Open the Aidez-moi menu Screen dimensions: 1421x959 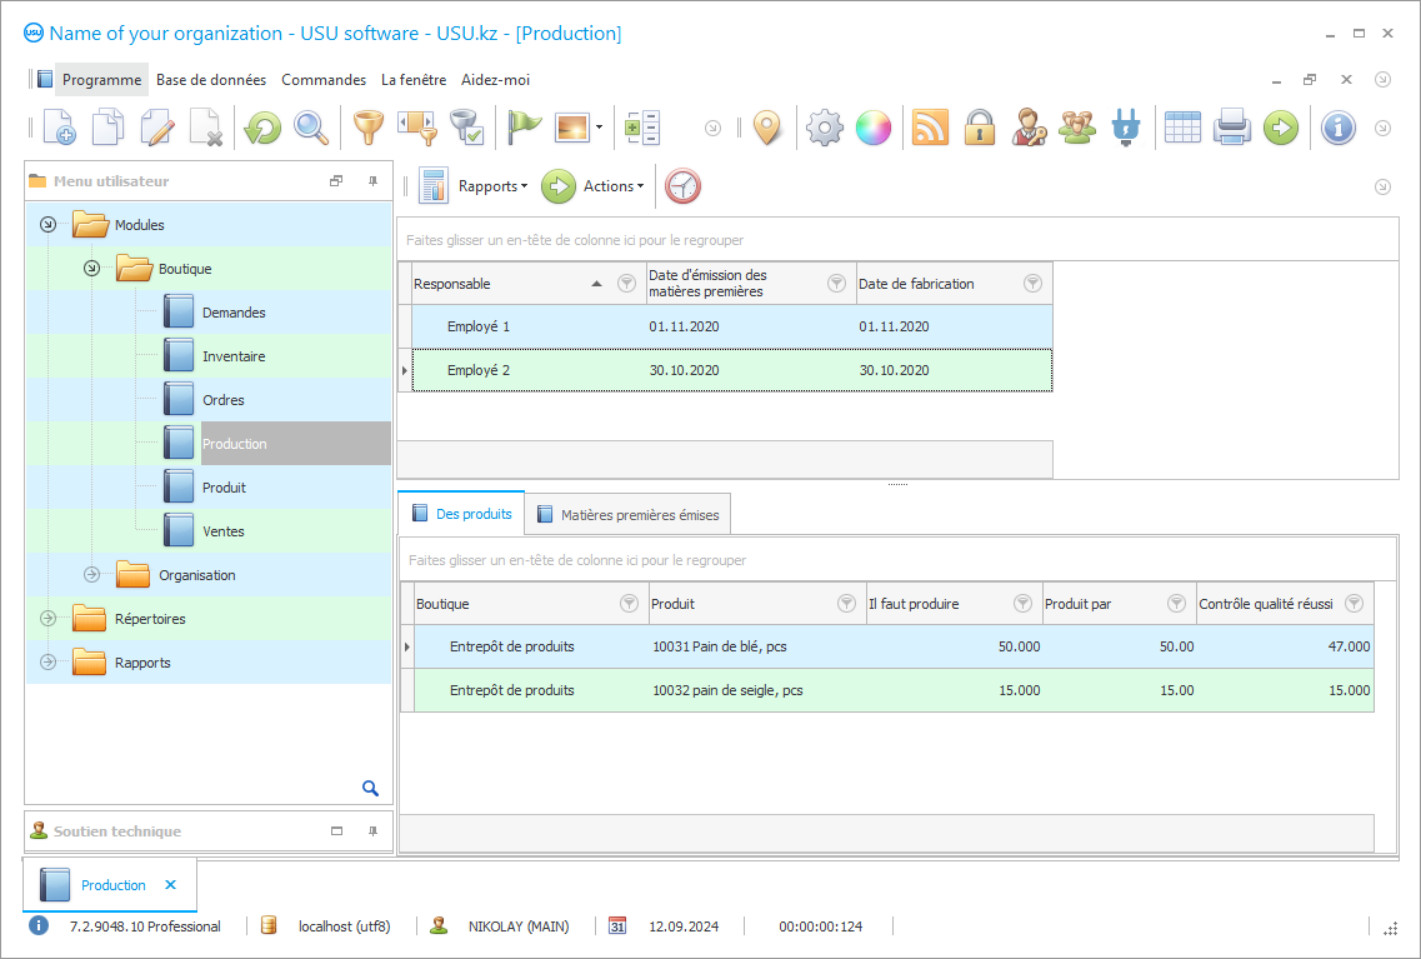(495, 80)
